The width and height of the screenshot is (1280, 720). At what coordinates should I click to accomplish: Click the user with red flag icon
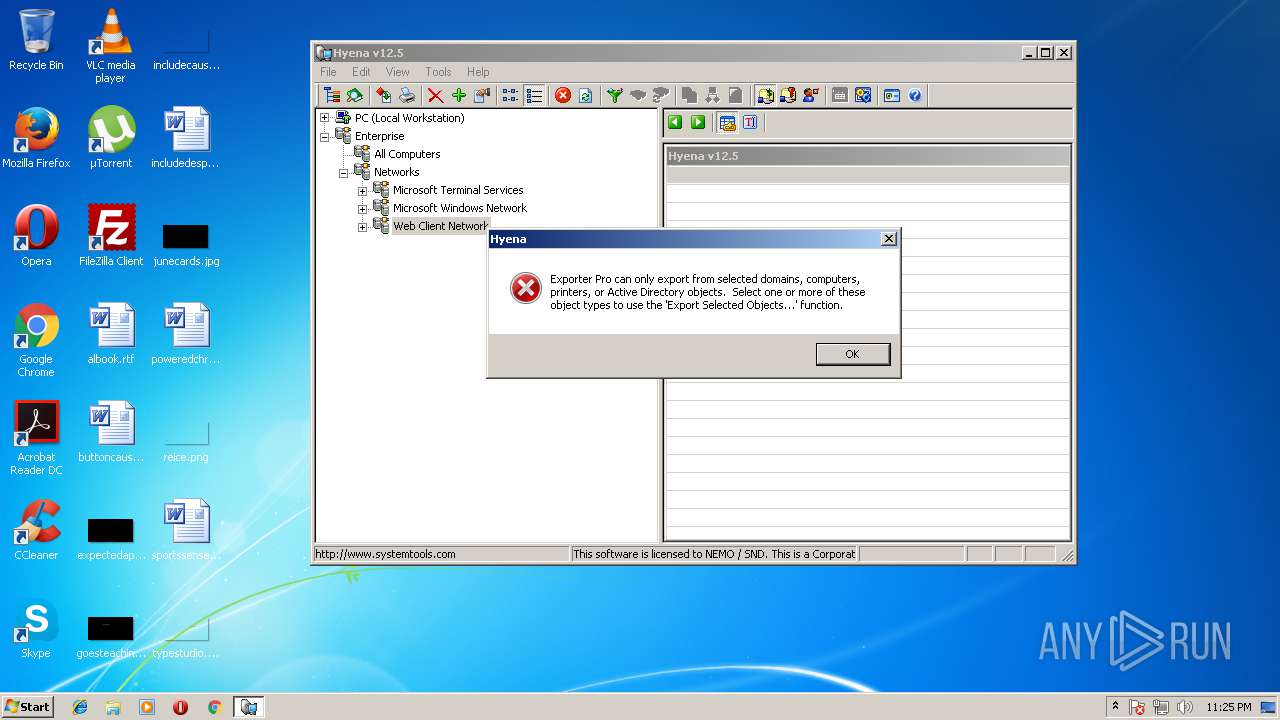811,96
